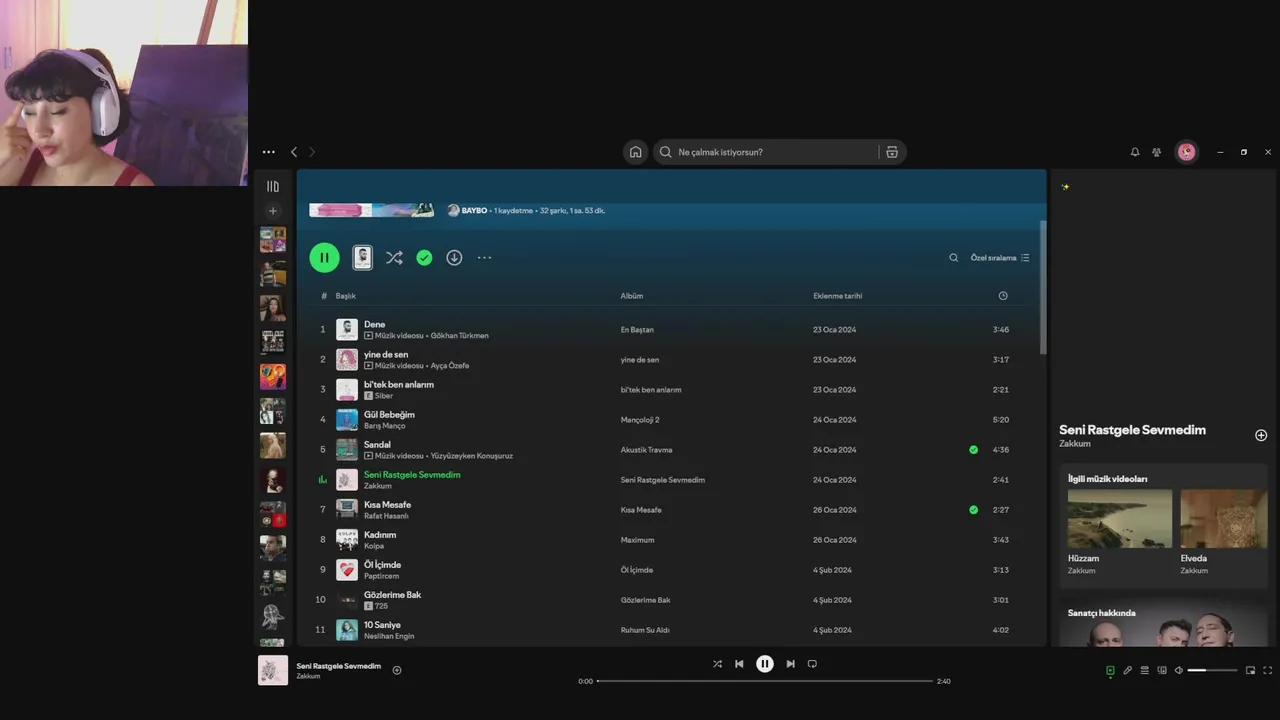Click the 'Sanatçı hakkında' artist card
Viewport: 1280px width, 720px height.
pyautogui.click(x=1164, y=622)
